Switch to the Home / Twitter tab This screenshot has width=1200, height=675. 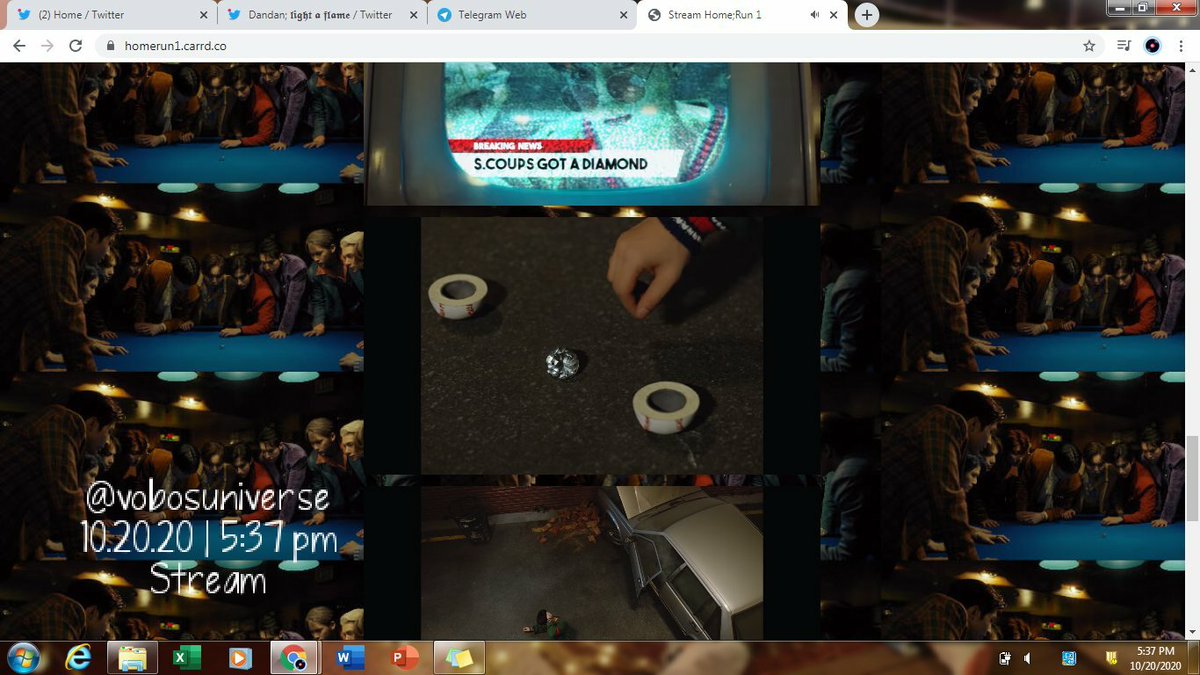click(x=110, y=15)
